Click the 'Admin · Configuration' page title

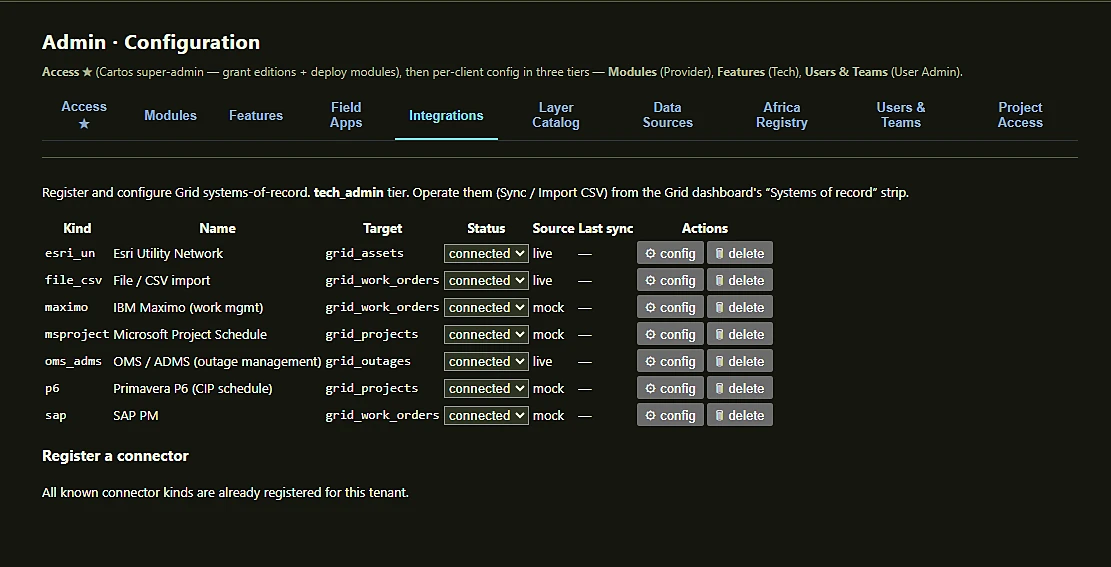(x=151, y=43)
